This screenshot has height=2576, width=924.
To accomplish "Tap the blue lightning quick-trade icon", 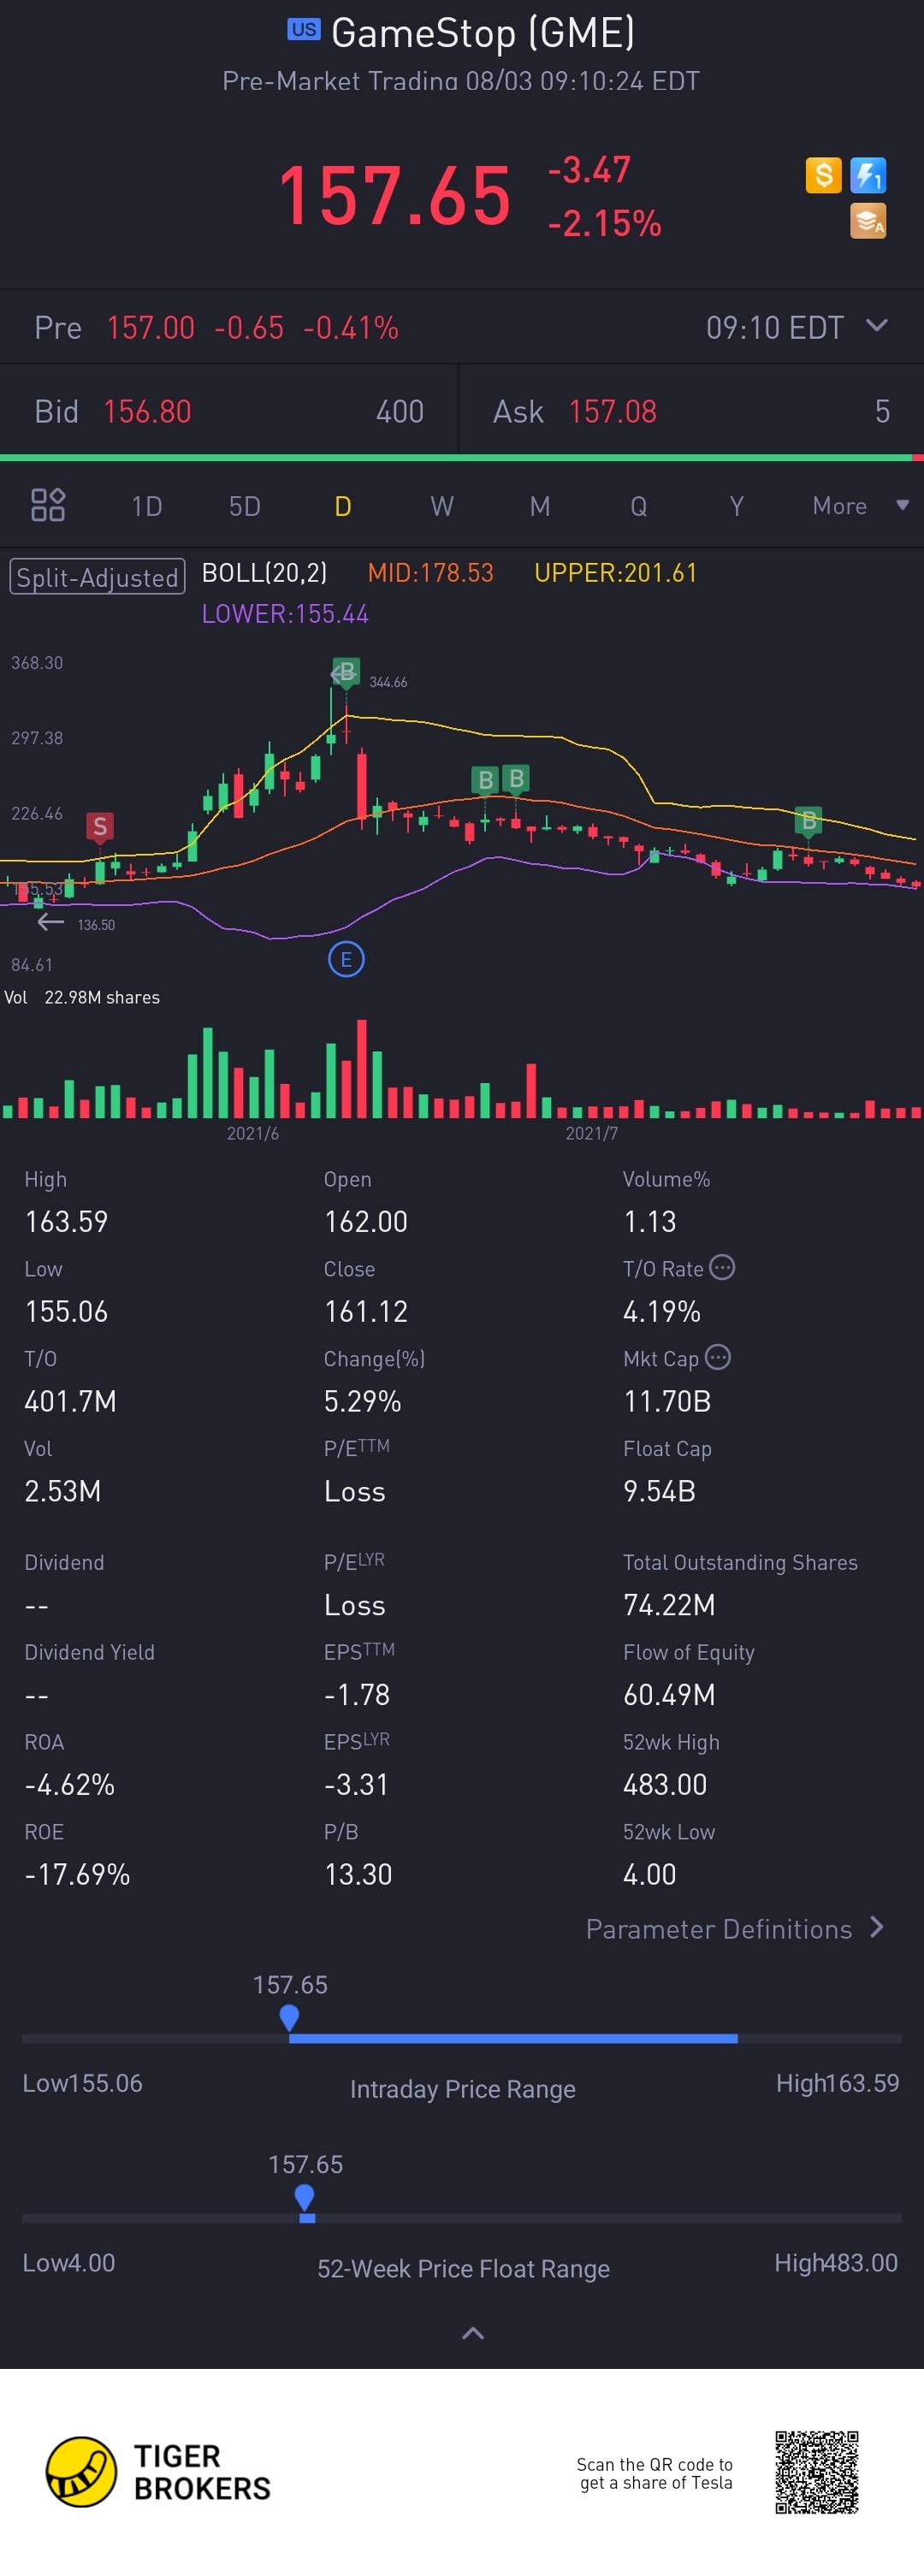I will coord(868,175).
